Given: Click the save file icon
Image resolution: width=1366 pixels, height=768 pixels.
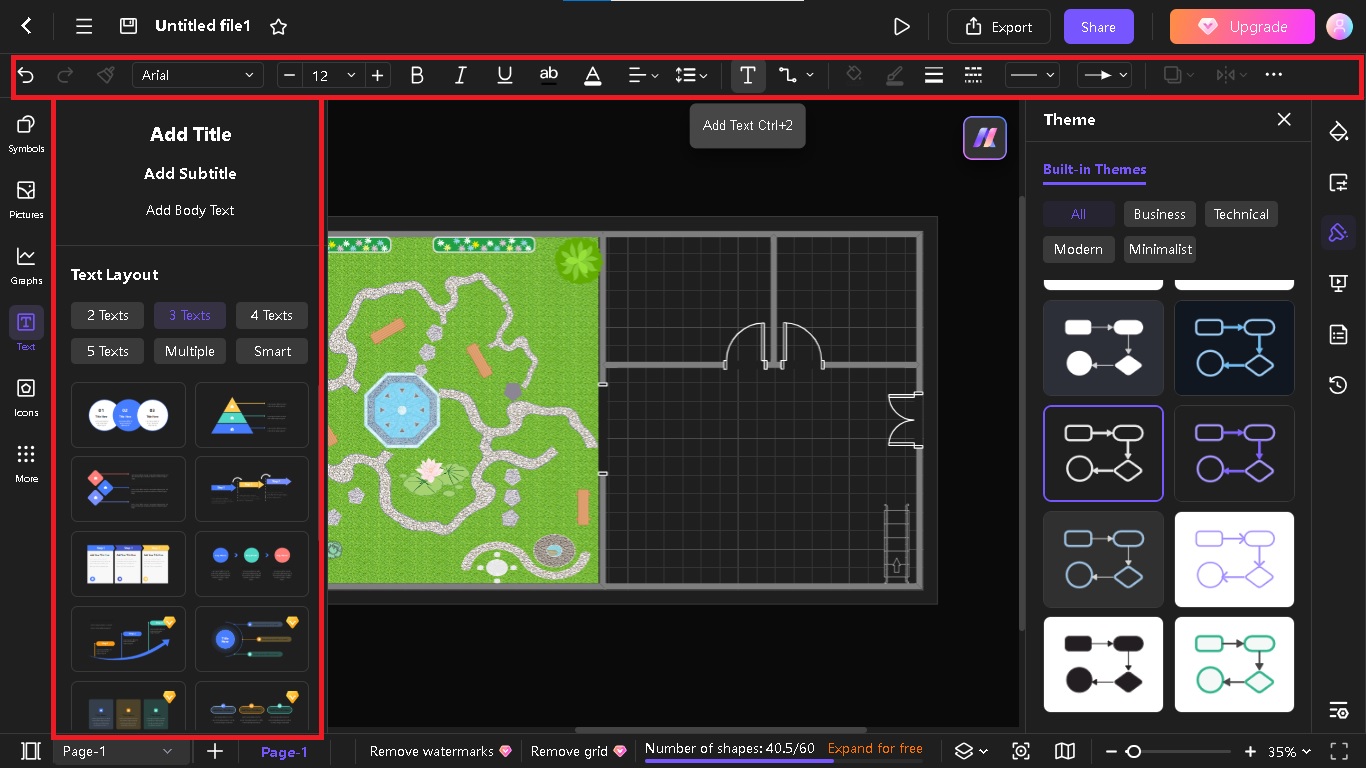Looking at the screenshot, I should (x=128, y=26).
